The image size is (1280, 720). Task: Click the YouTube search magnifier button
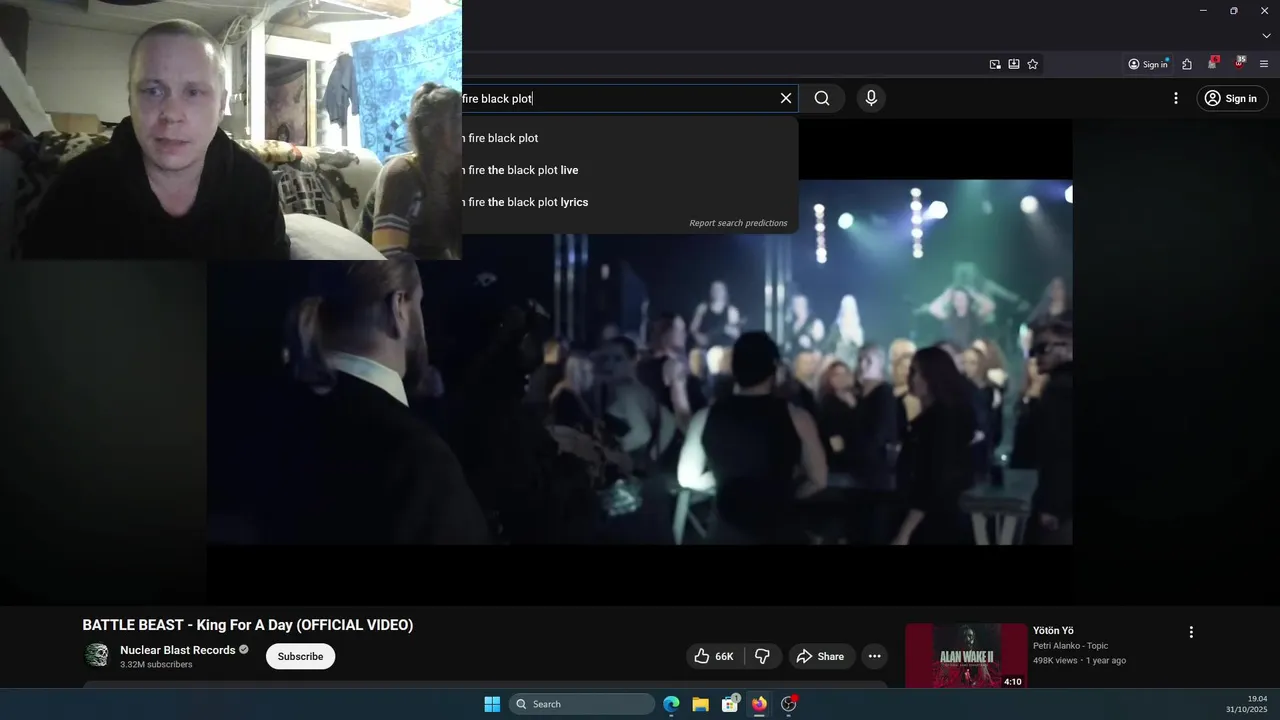click(822, 98)
